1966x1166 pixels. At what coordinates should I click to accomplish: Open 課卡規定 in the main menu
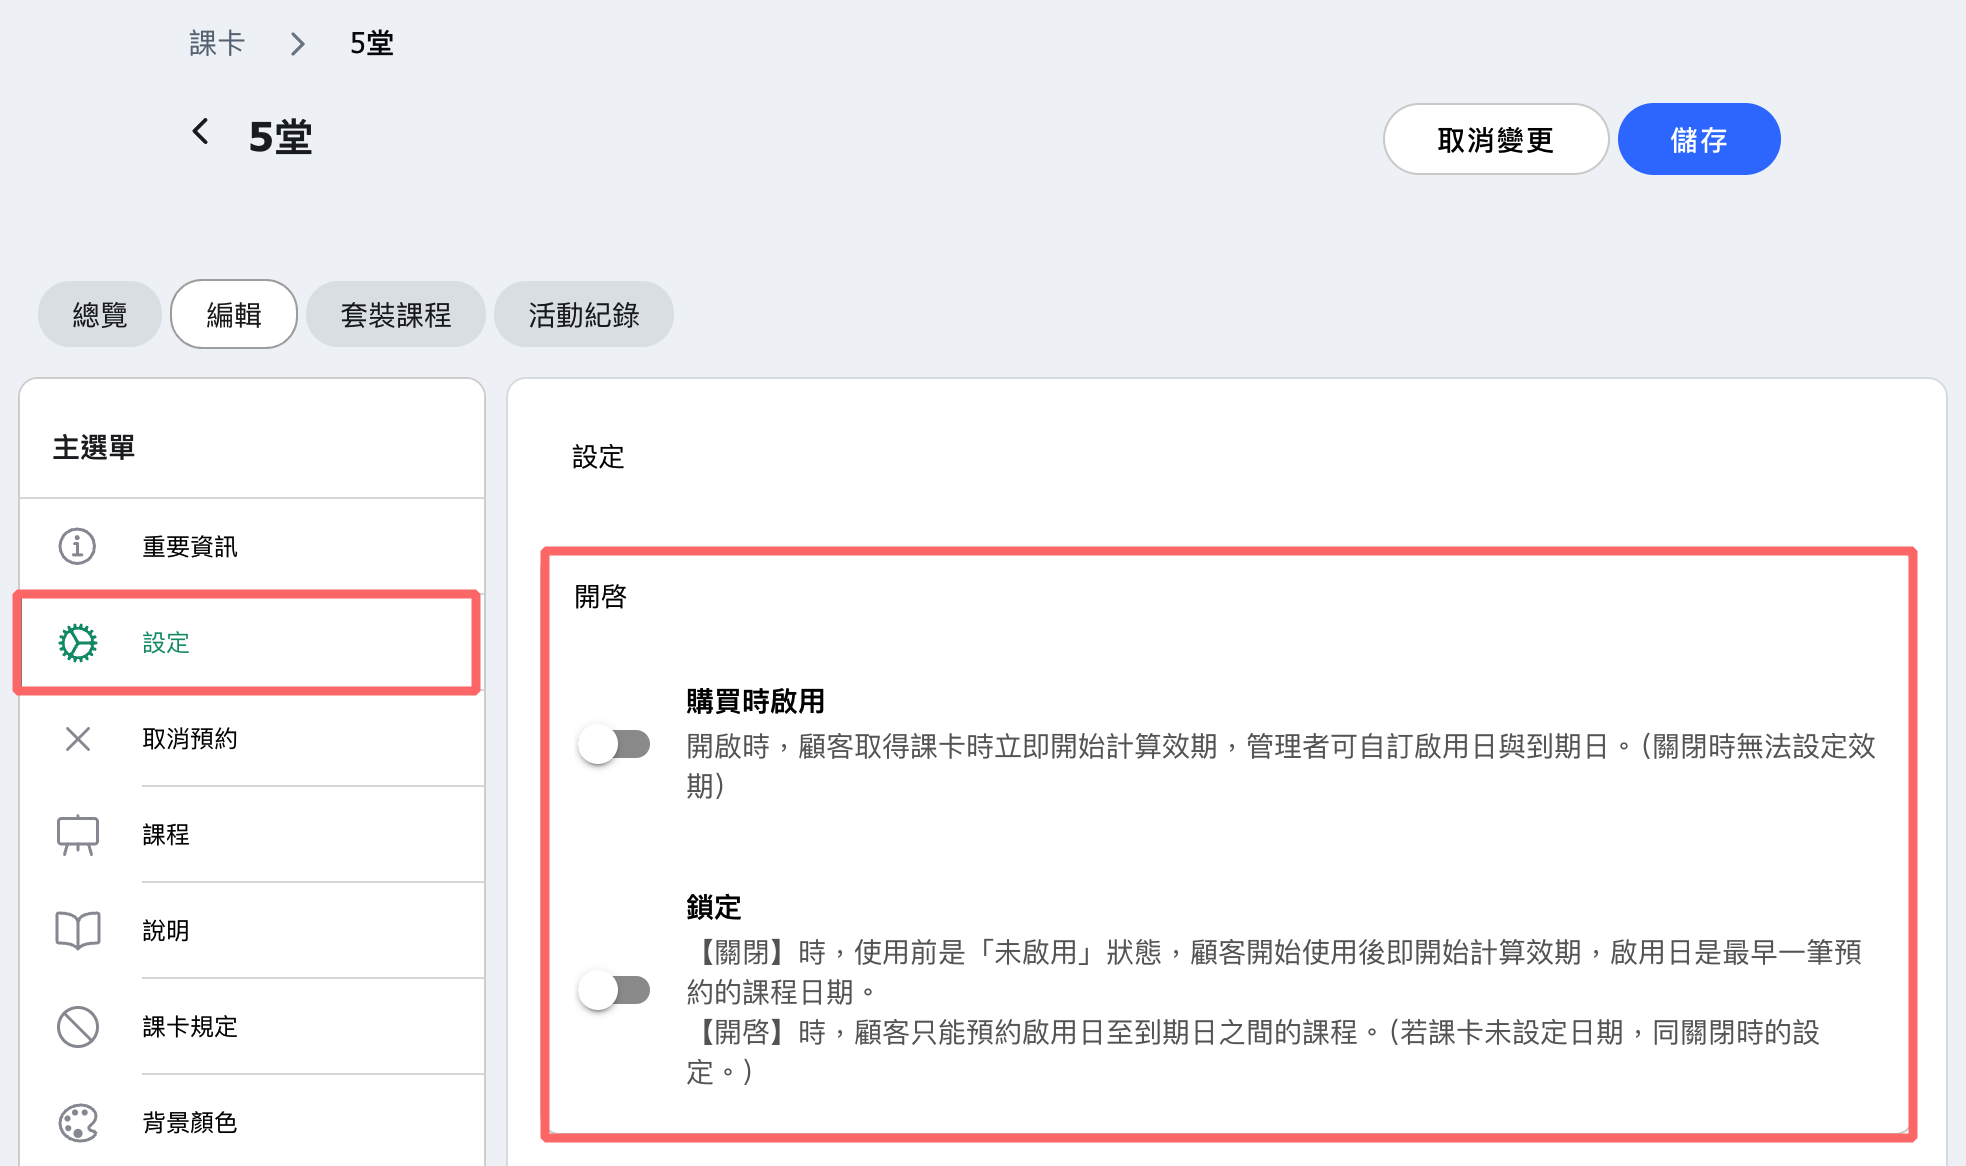(190, 1027)
